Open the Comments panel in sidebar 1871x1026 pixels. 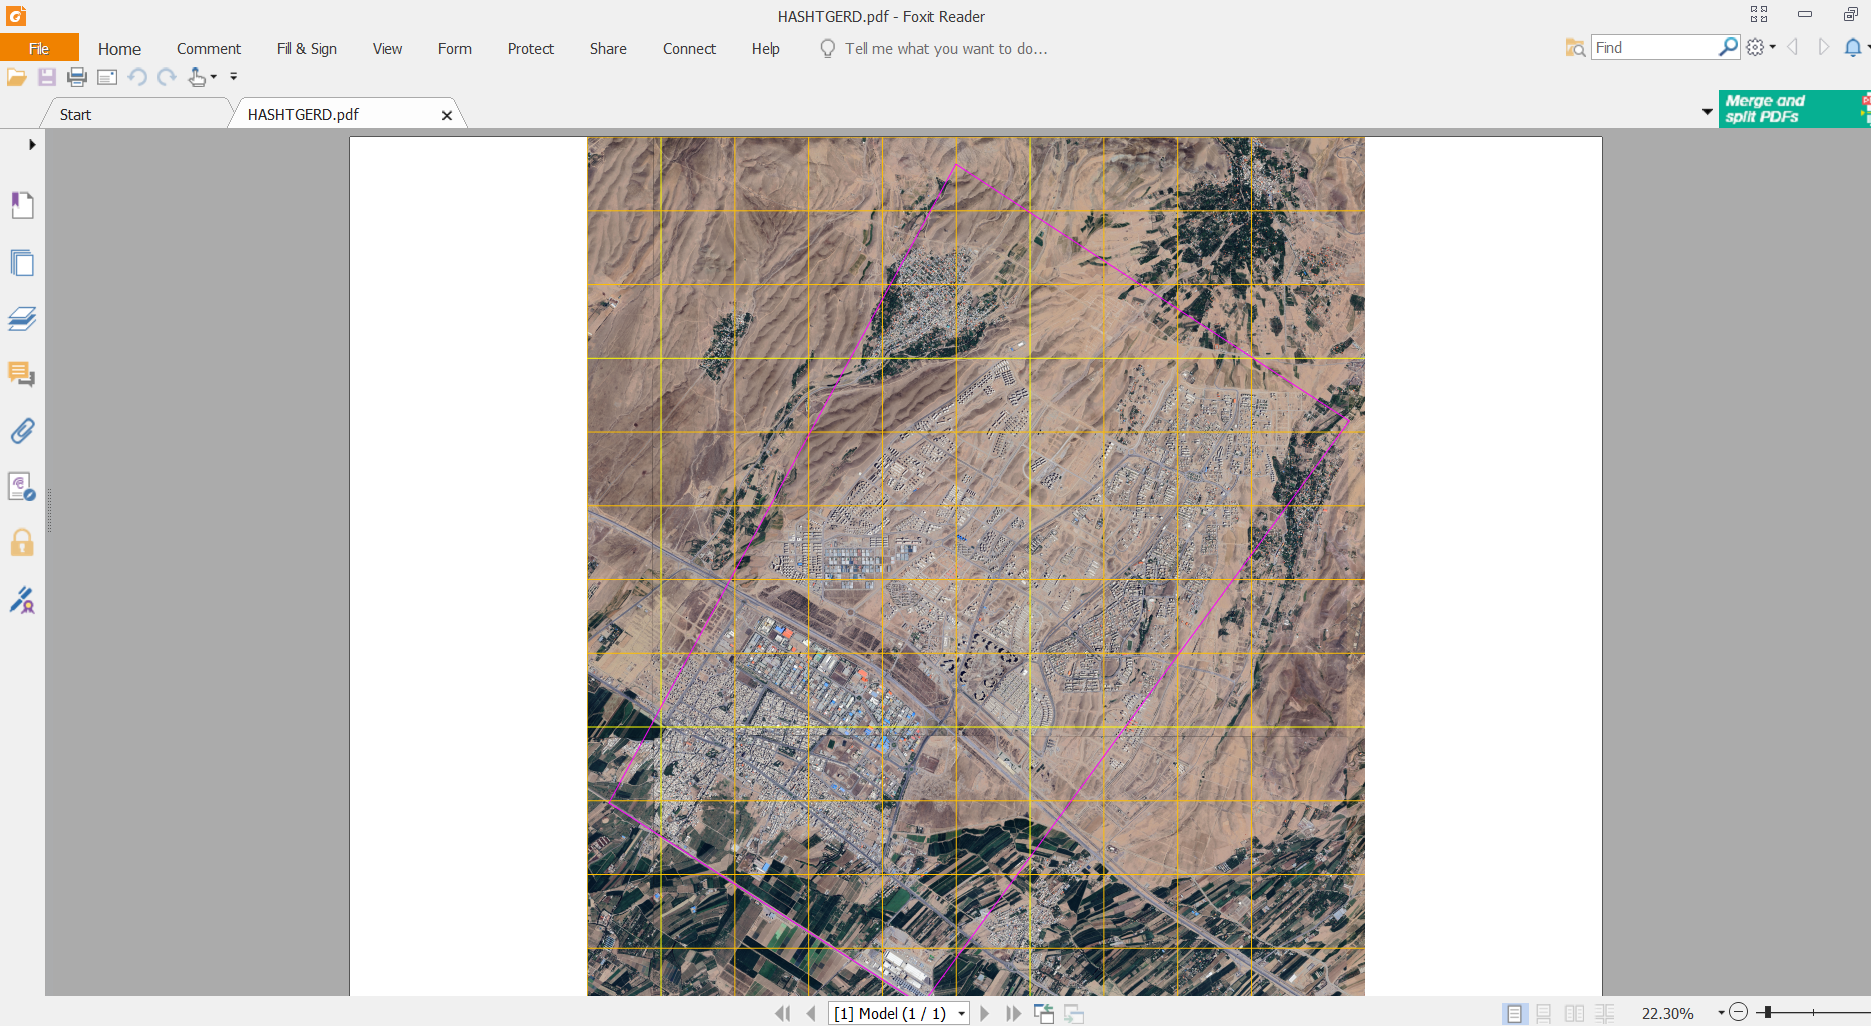[22, 374]
